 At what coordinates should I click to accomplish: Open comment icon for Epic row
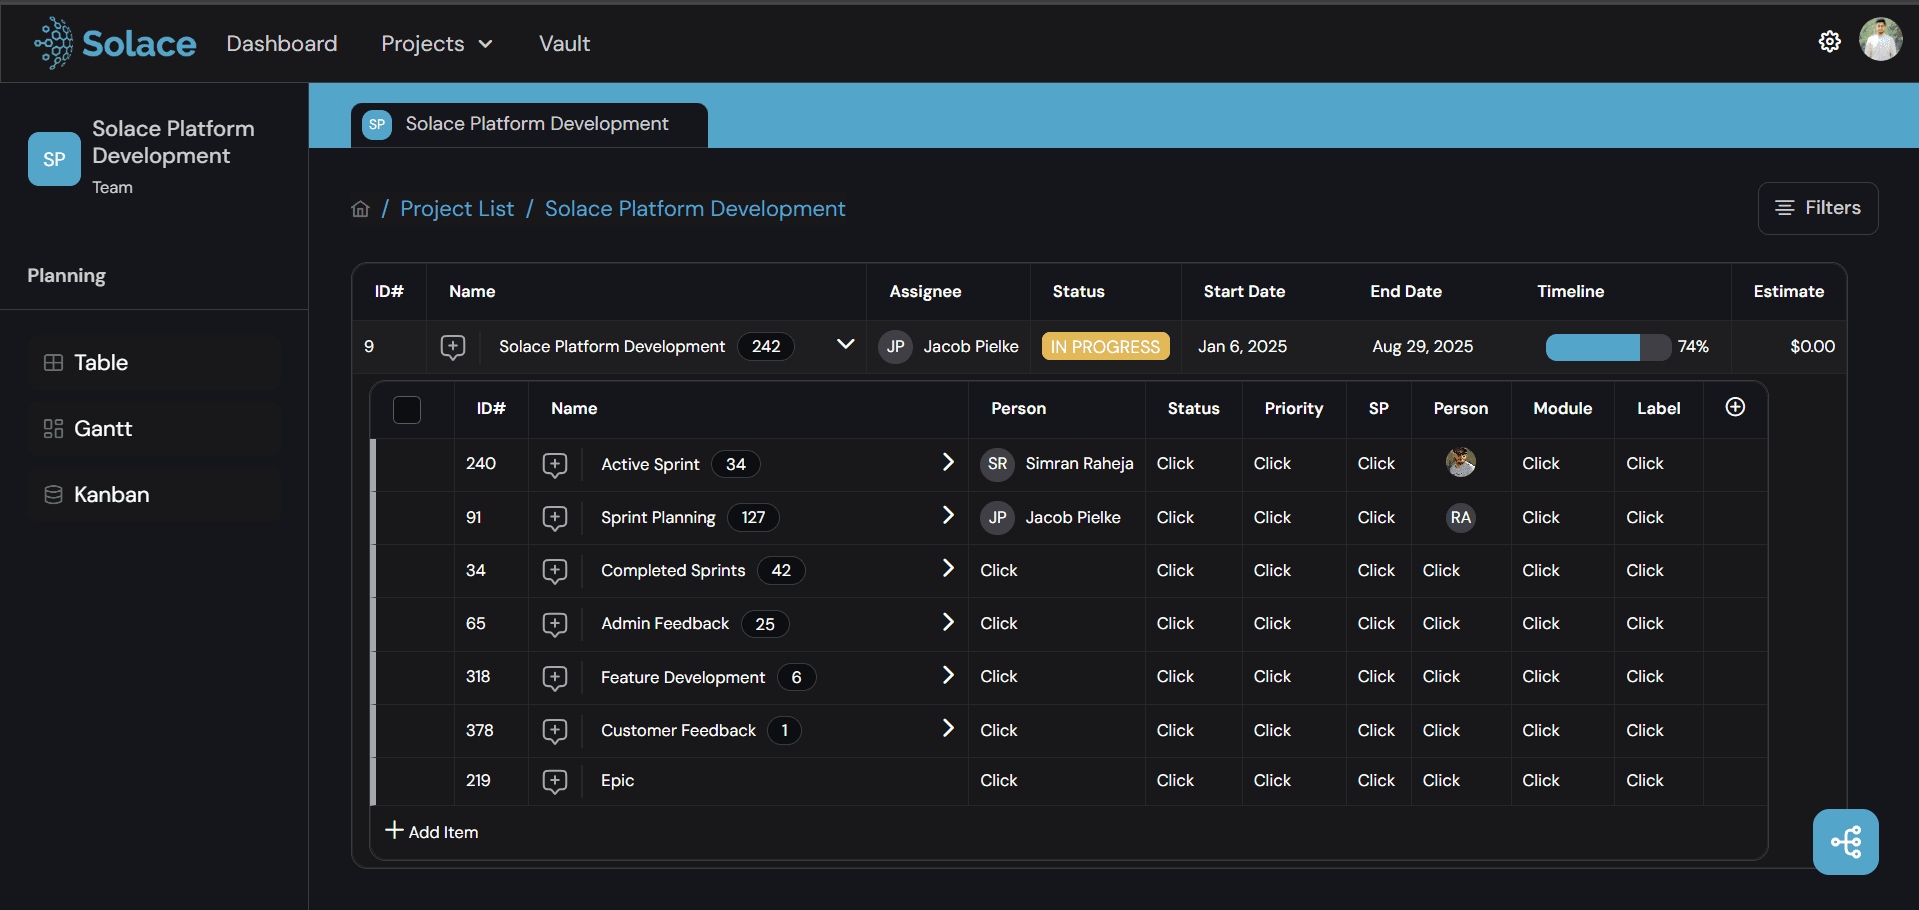point(554,781)
